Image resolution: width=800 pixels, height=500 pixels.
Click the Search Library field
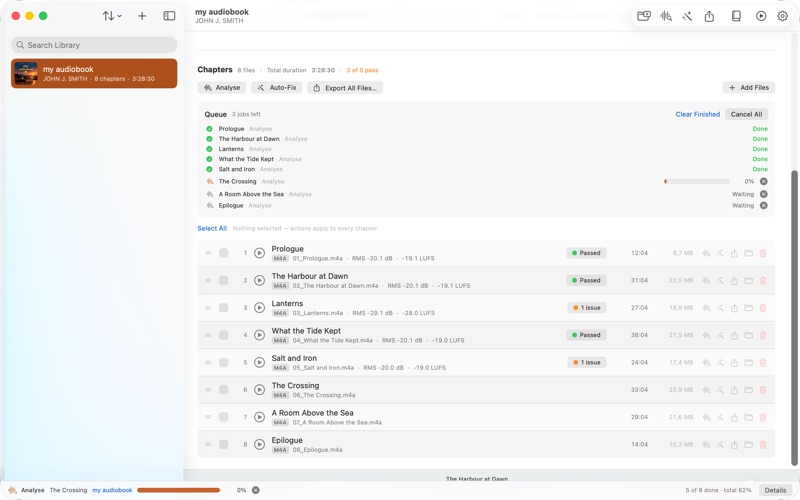click(94, 45)
